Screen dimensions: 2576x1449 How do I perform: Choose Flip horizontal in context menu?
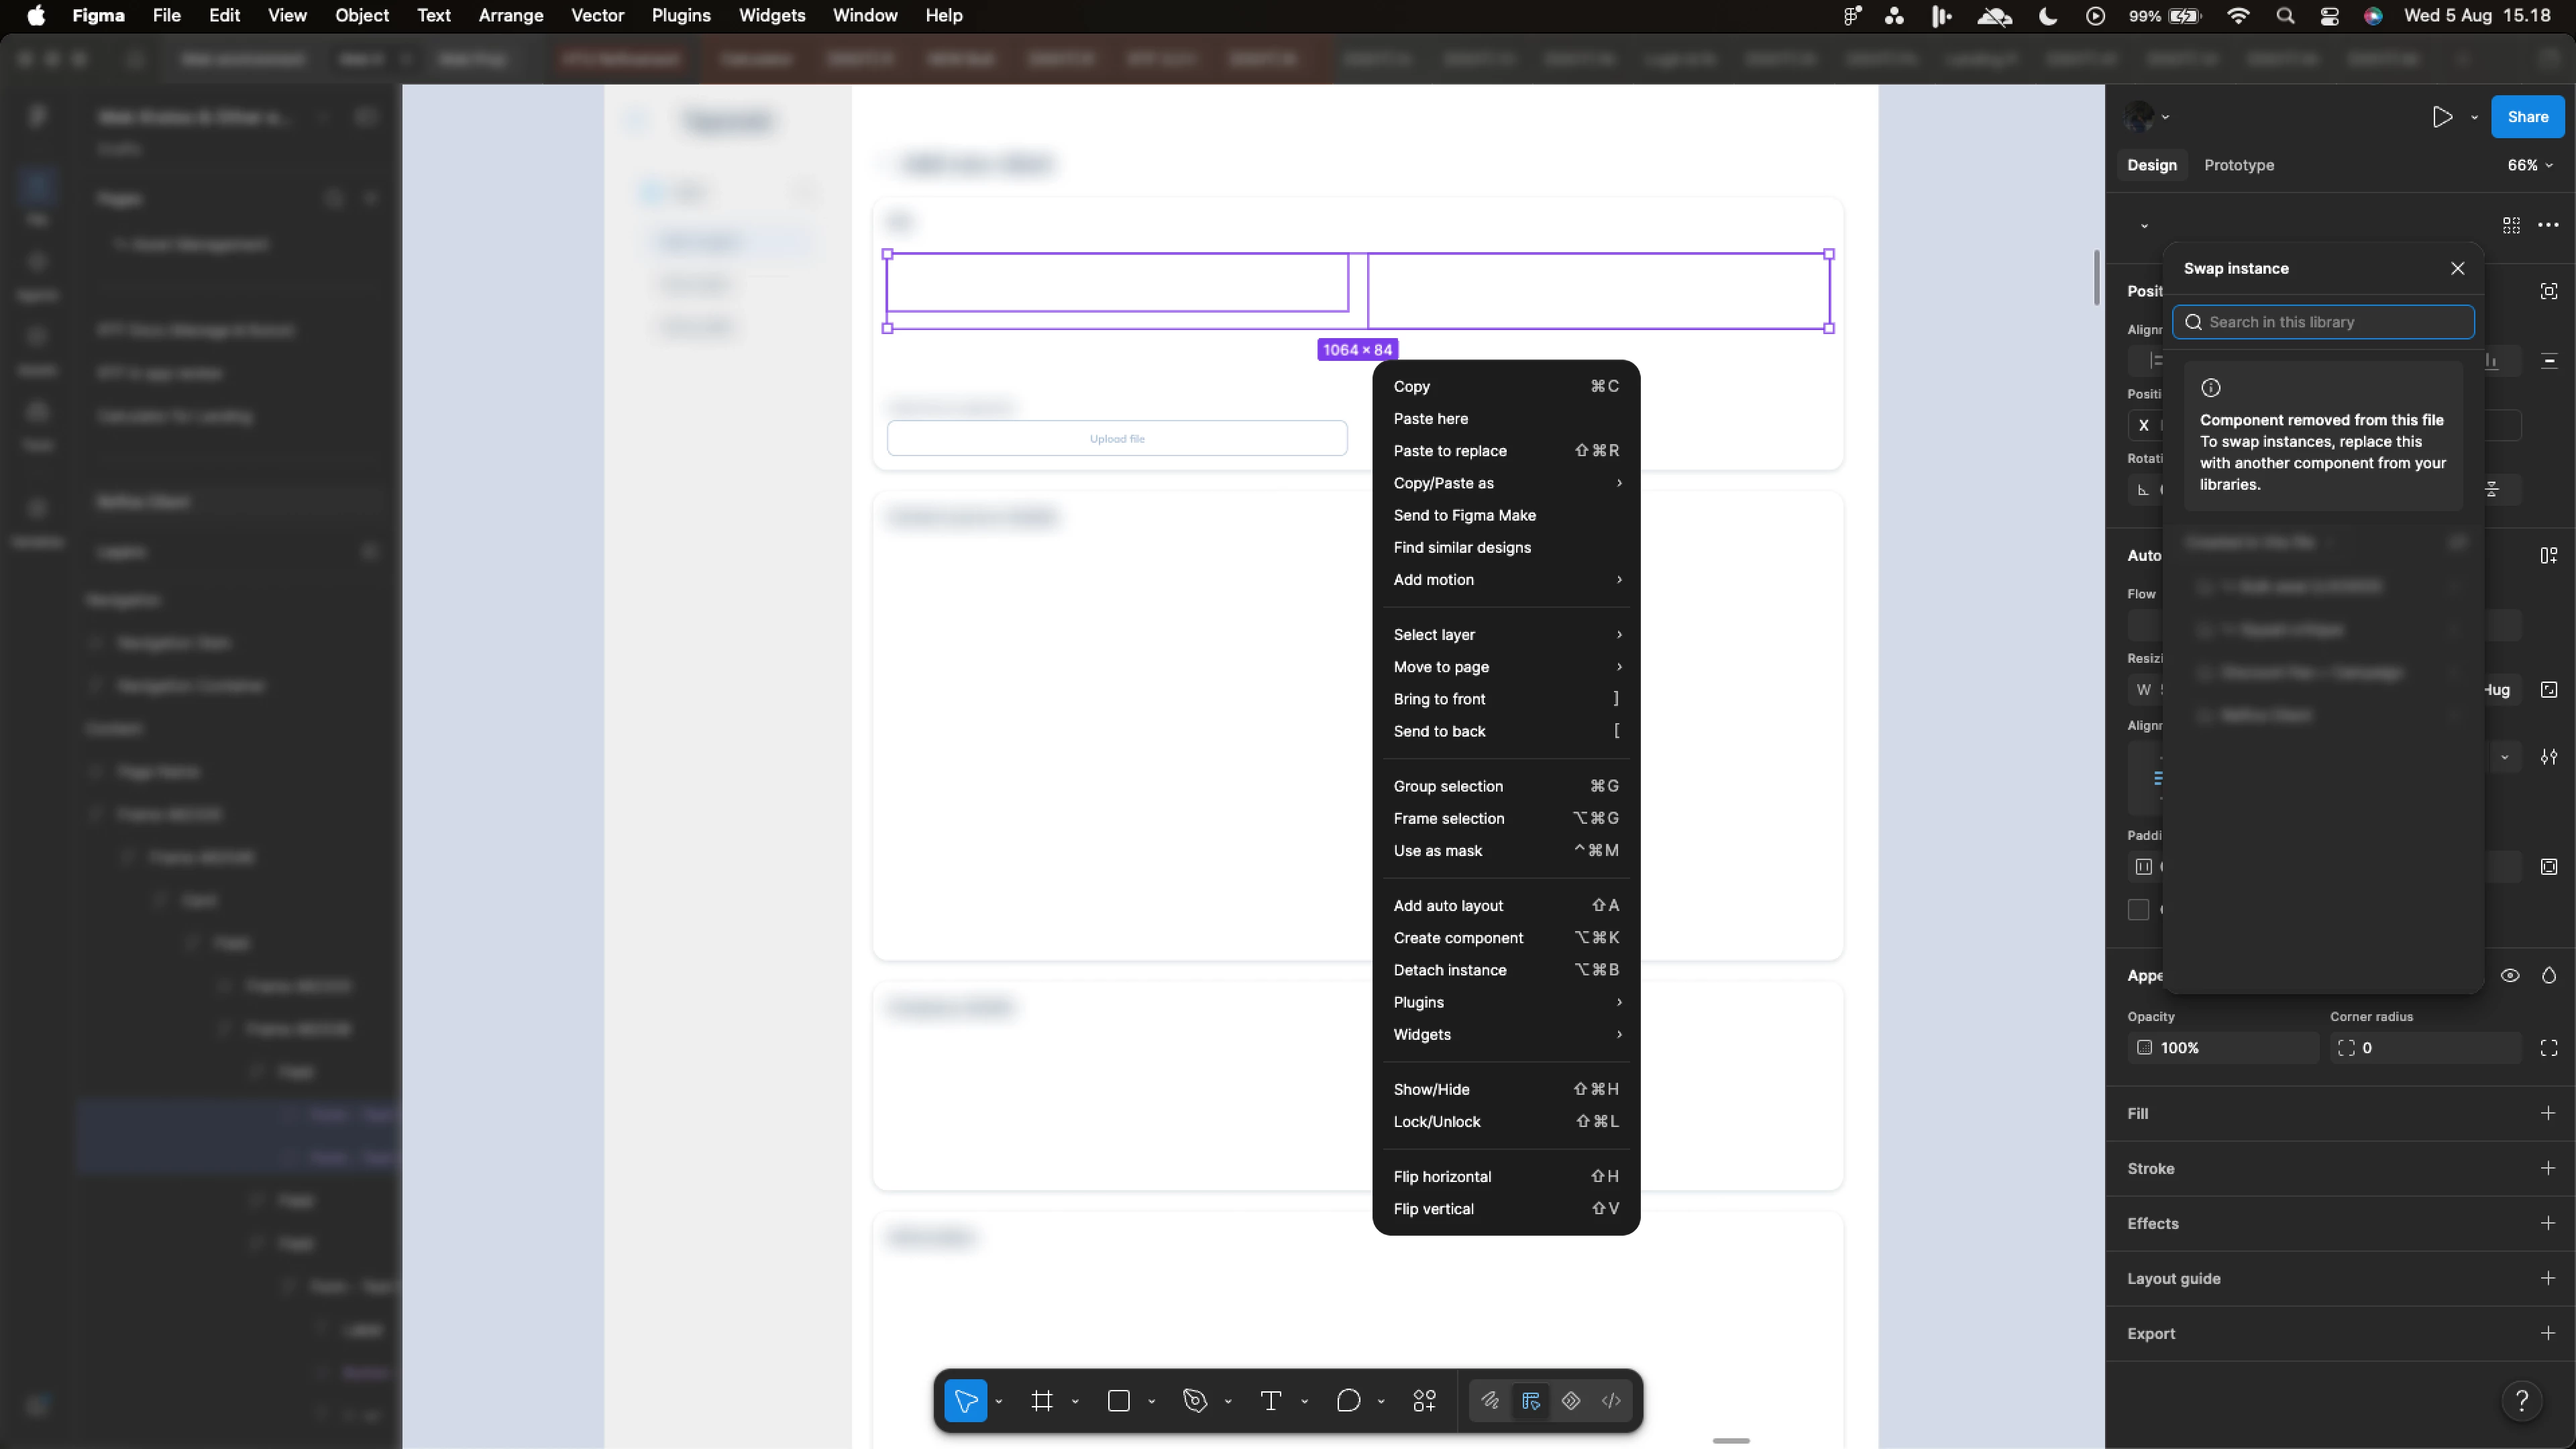[1506, 1177]
